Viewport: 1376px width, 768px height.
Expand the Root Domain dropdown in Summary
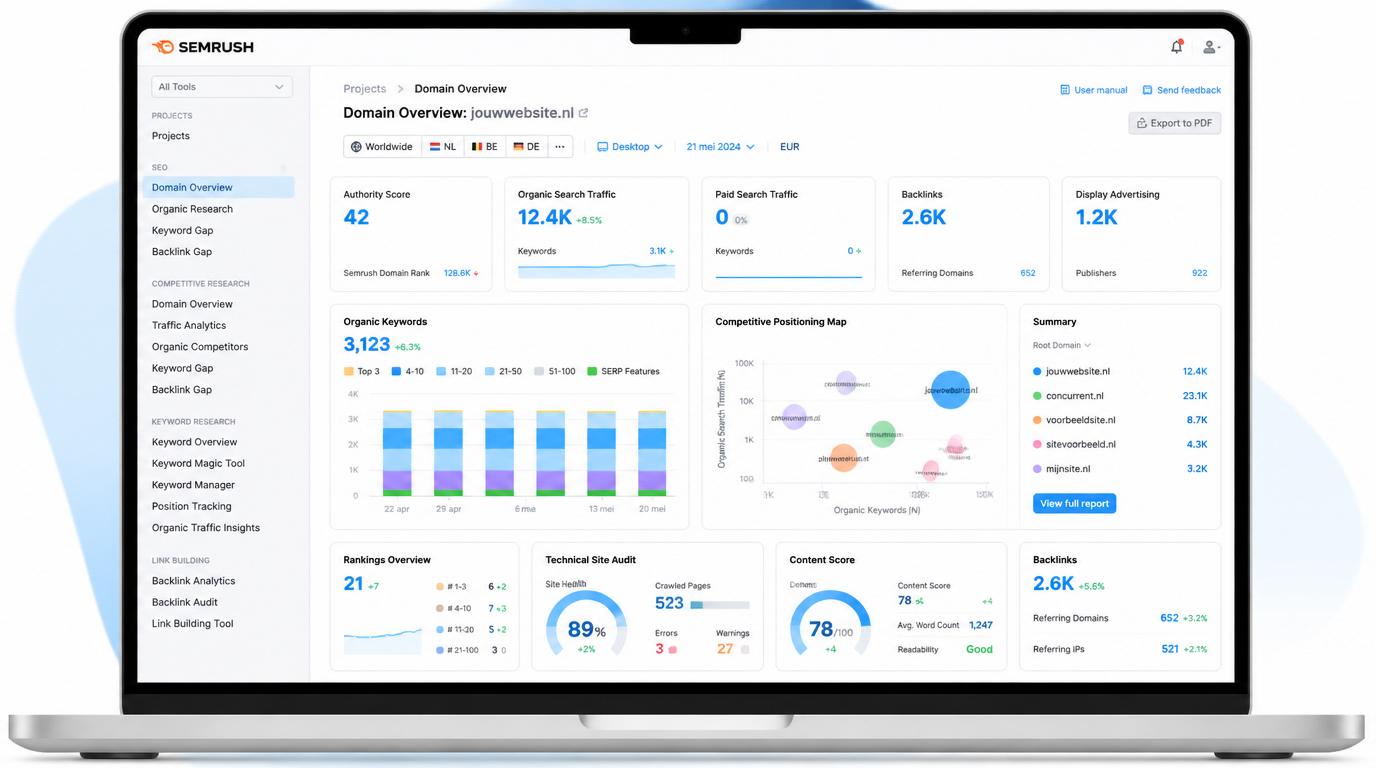(x=1062, y=345)
